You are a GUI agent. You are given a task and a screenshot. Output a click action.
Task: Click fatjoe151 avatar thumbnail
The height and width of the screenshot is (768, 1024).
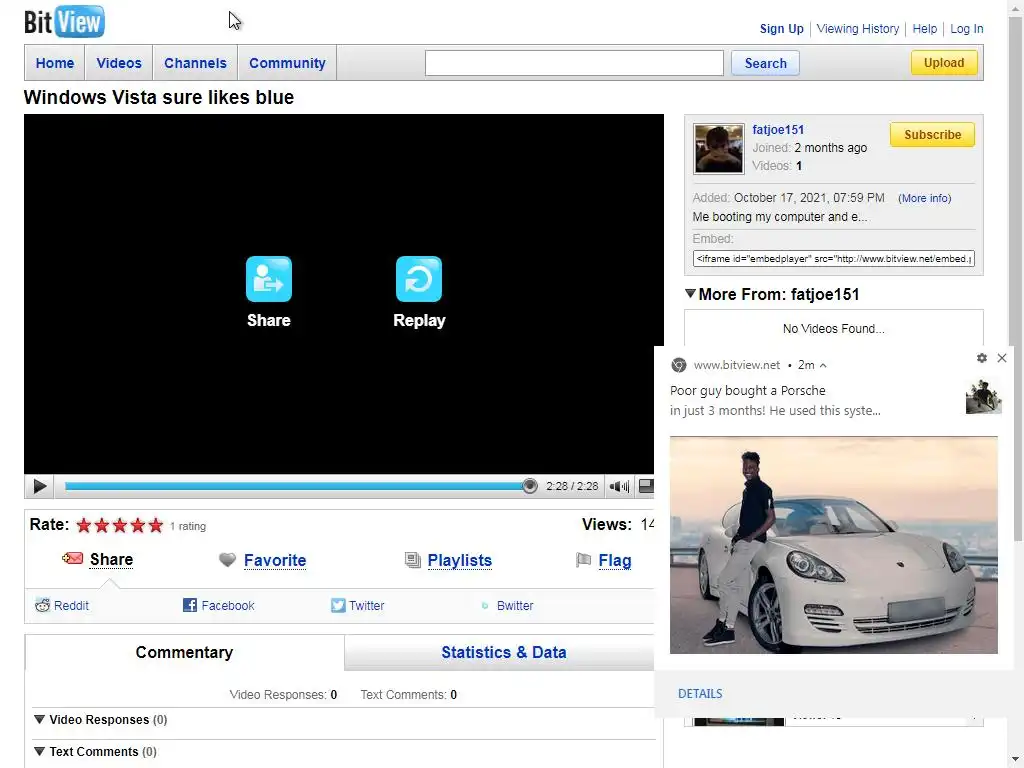(718, 148)
